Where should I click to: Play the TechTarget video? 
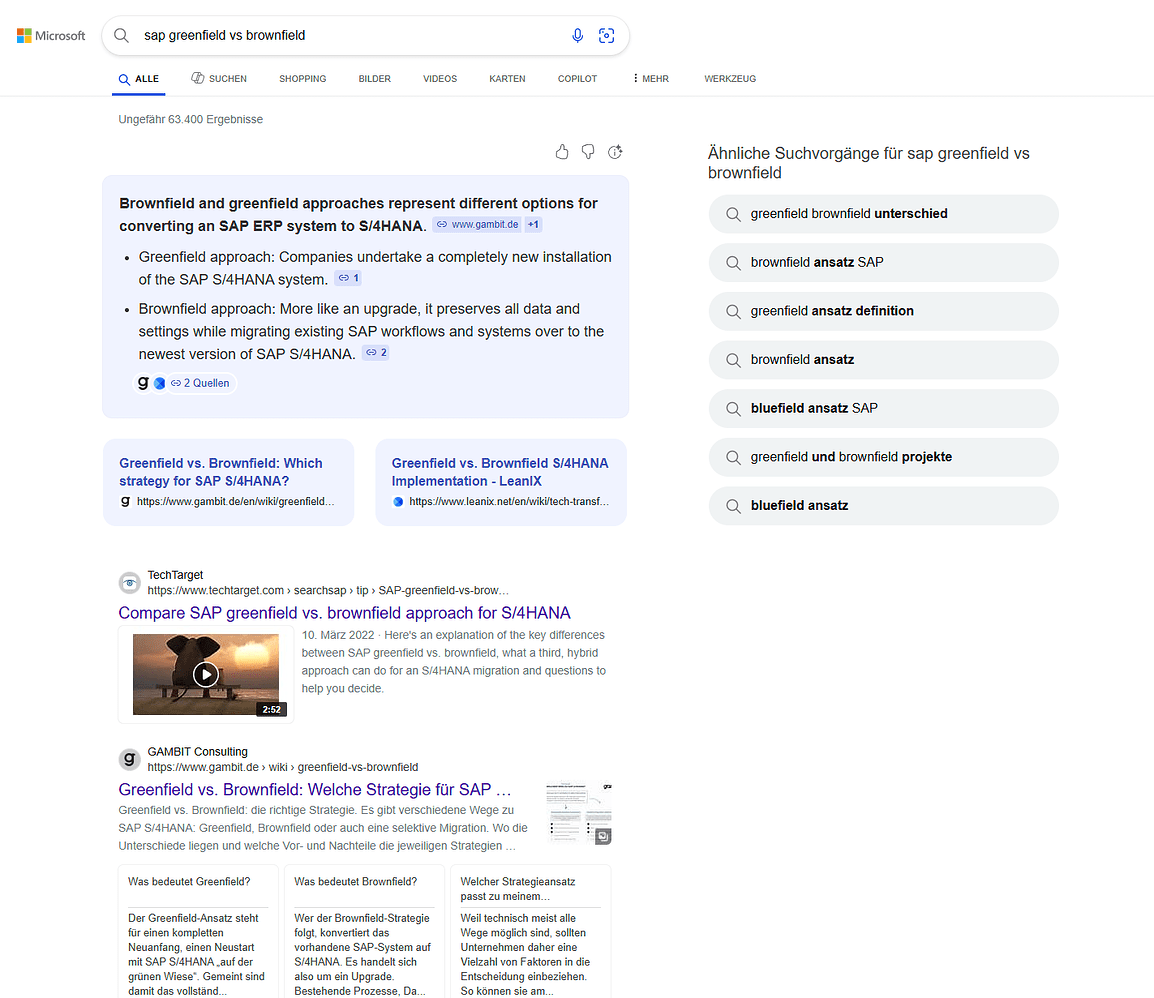click(x=206, y=674)
